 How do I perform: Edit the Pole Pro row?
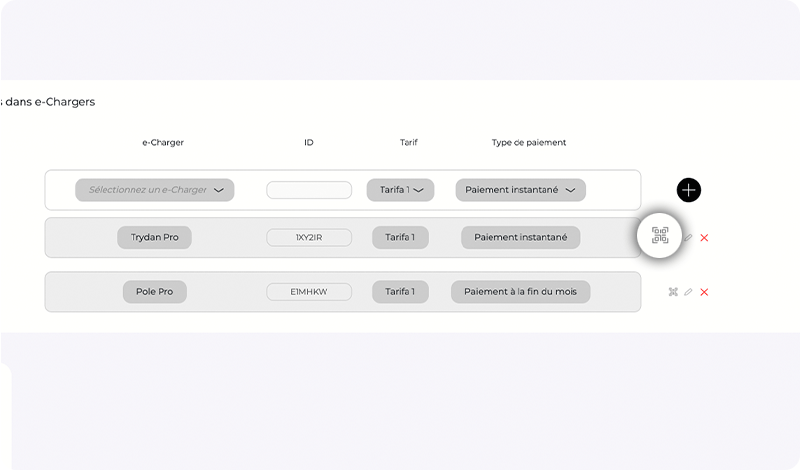(688, 292)
